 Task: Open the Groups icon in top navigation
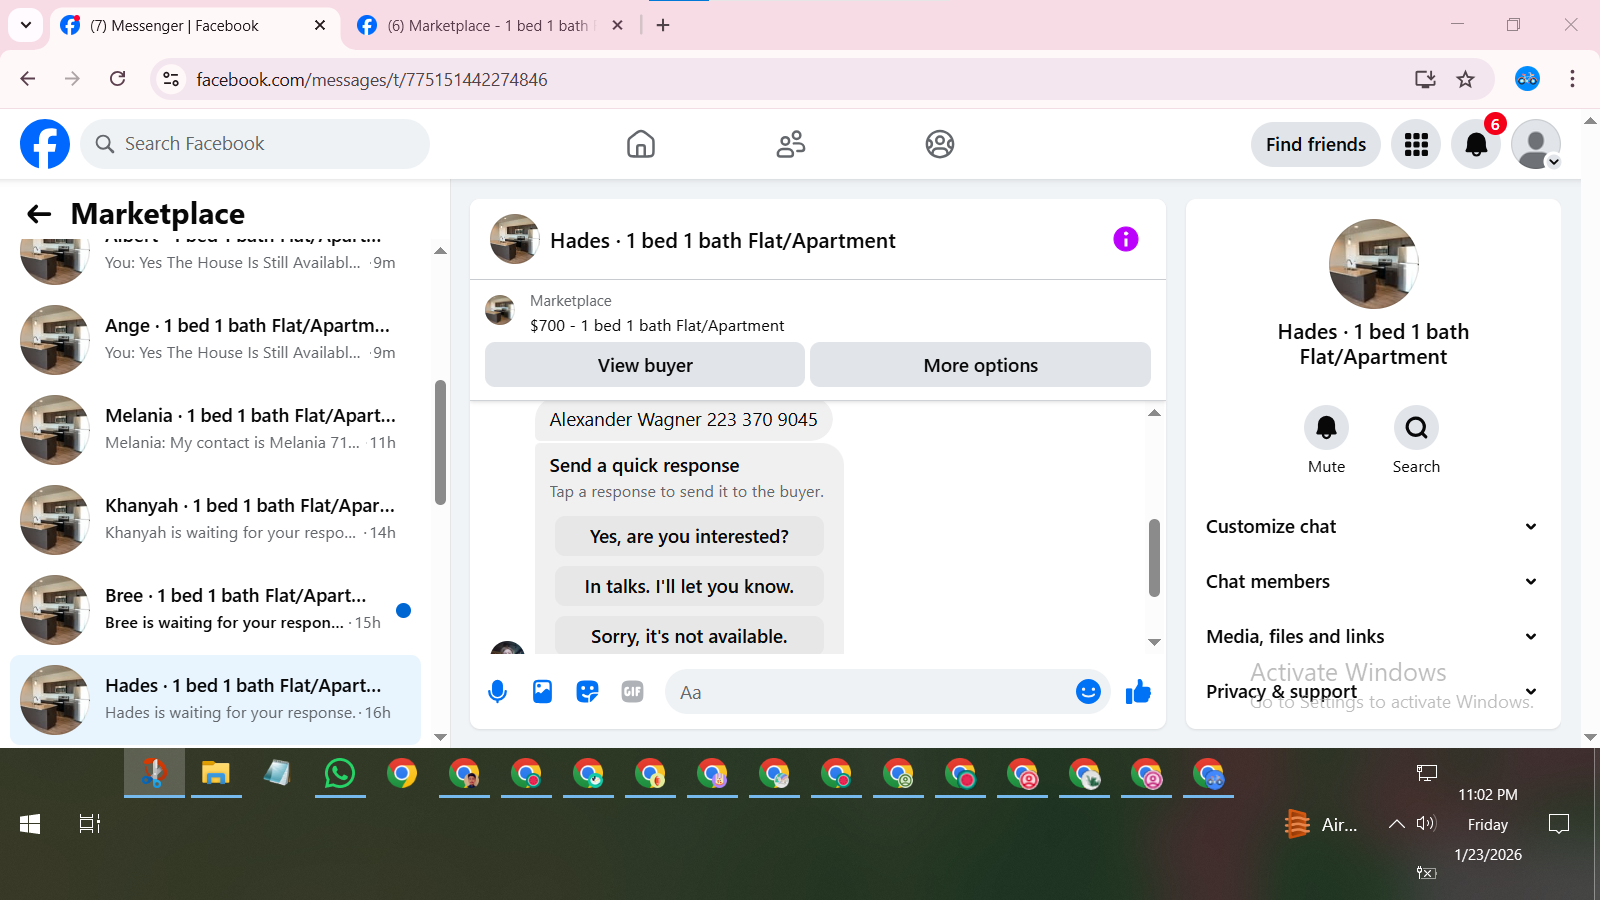click(940, 144)
